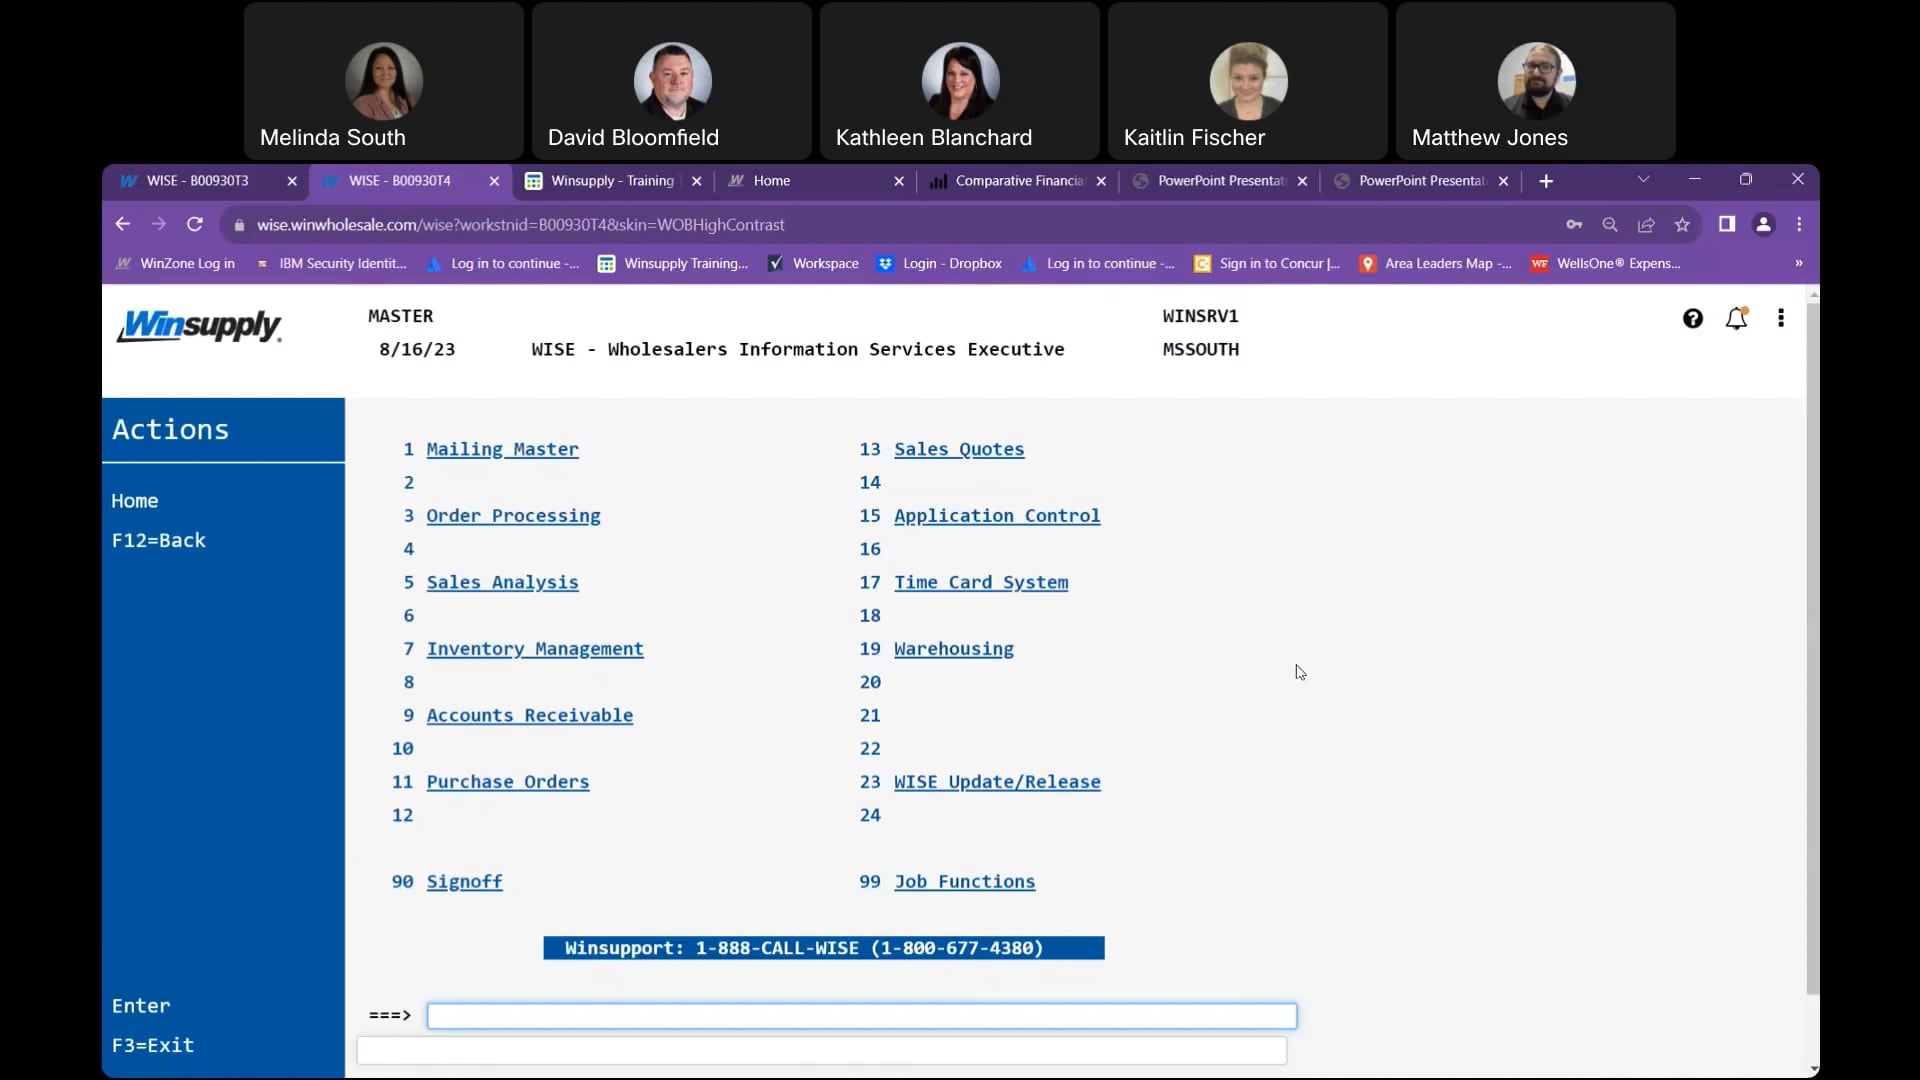Screen dimensions: 1920x1080
Task: Bookmark this page with the star icon
Action: pyautogui.click(x=1682, y=224)
